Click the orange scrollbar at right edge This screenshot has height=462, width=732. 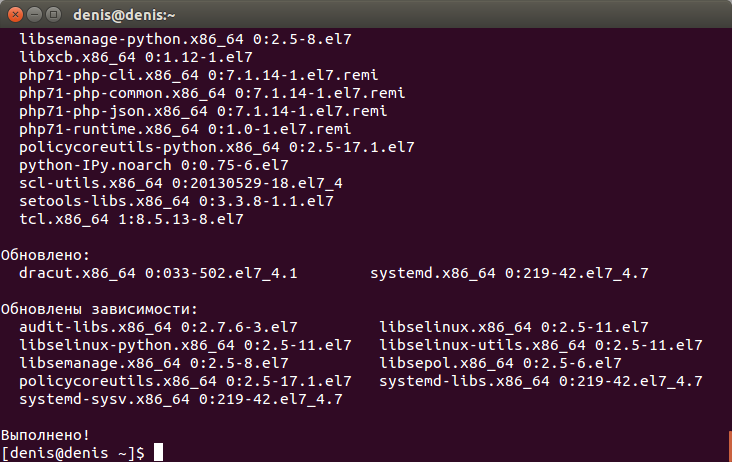point(730,446)
